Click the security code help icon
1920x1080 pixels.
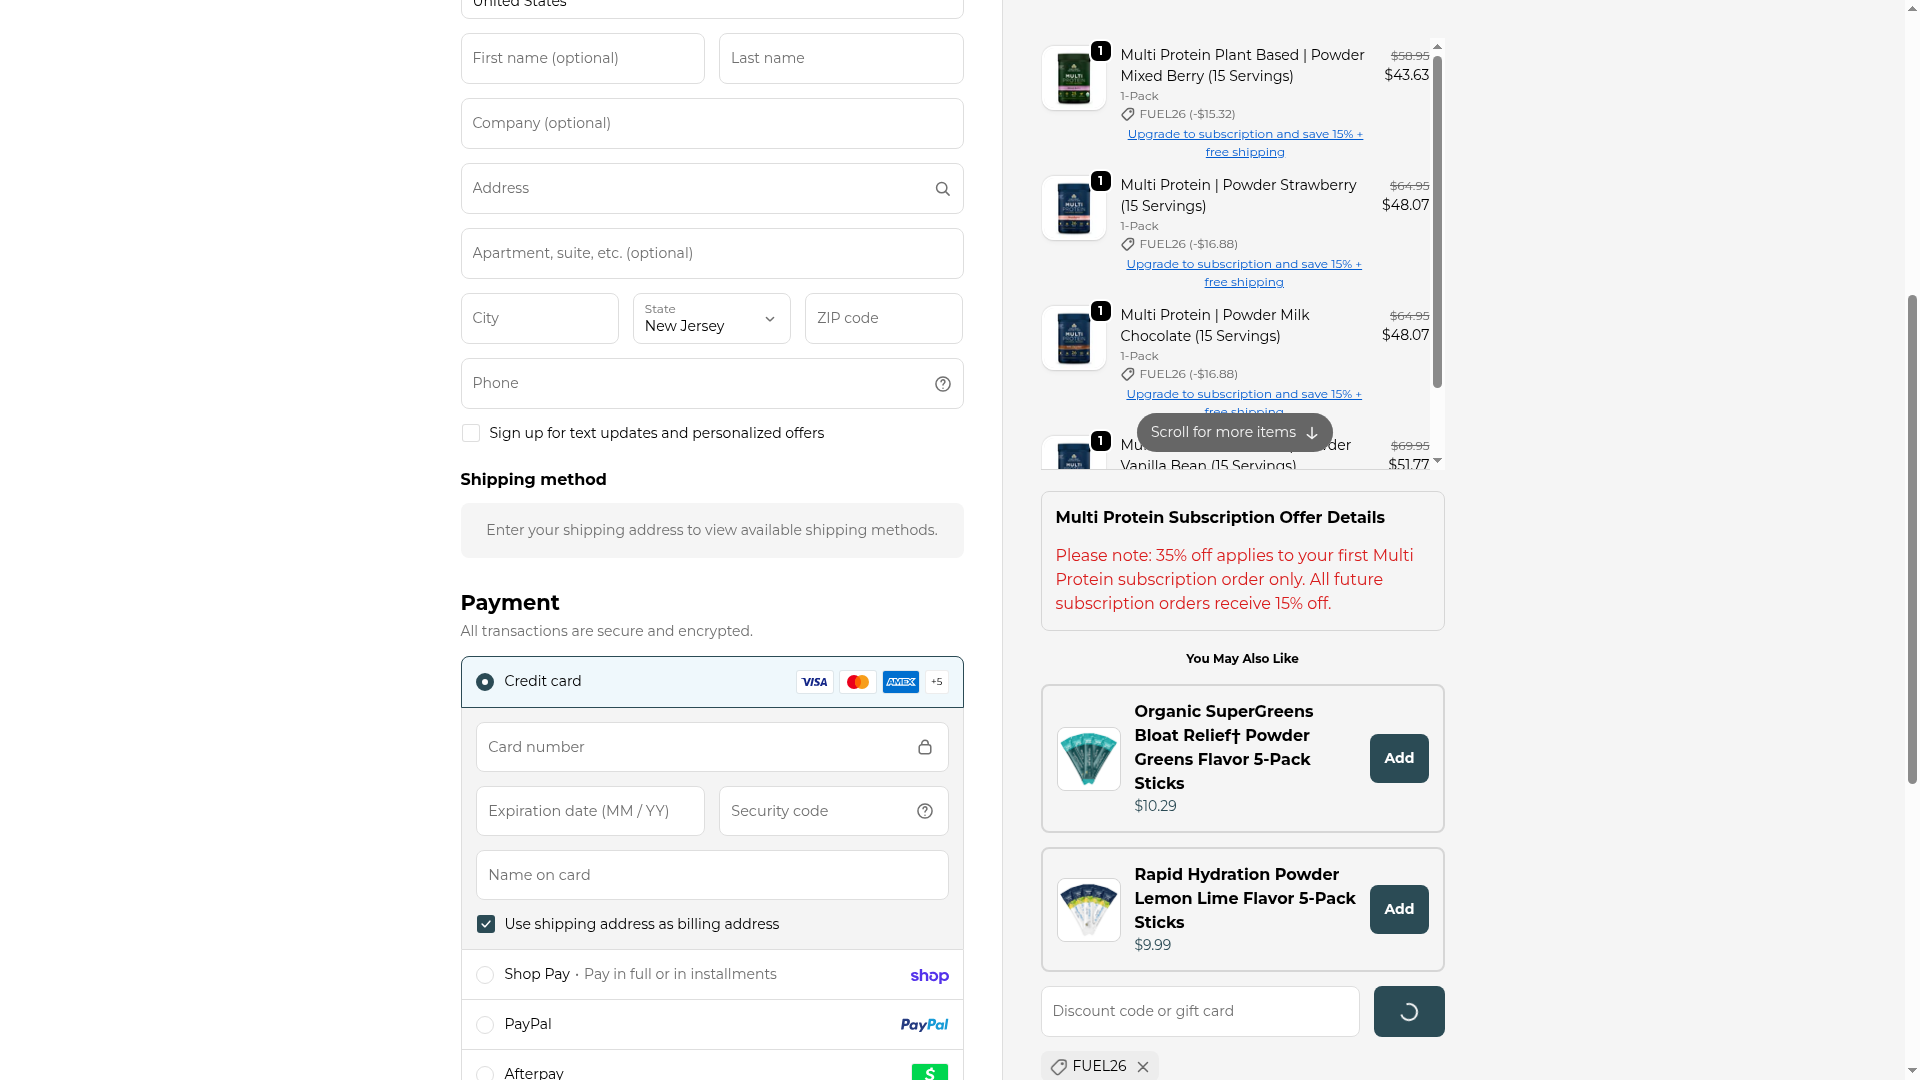pyautogui.click(x=924, y=811)
